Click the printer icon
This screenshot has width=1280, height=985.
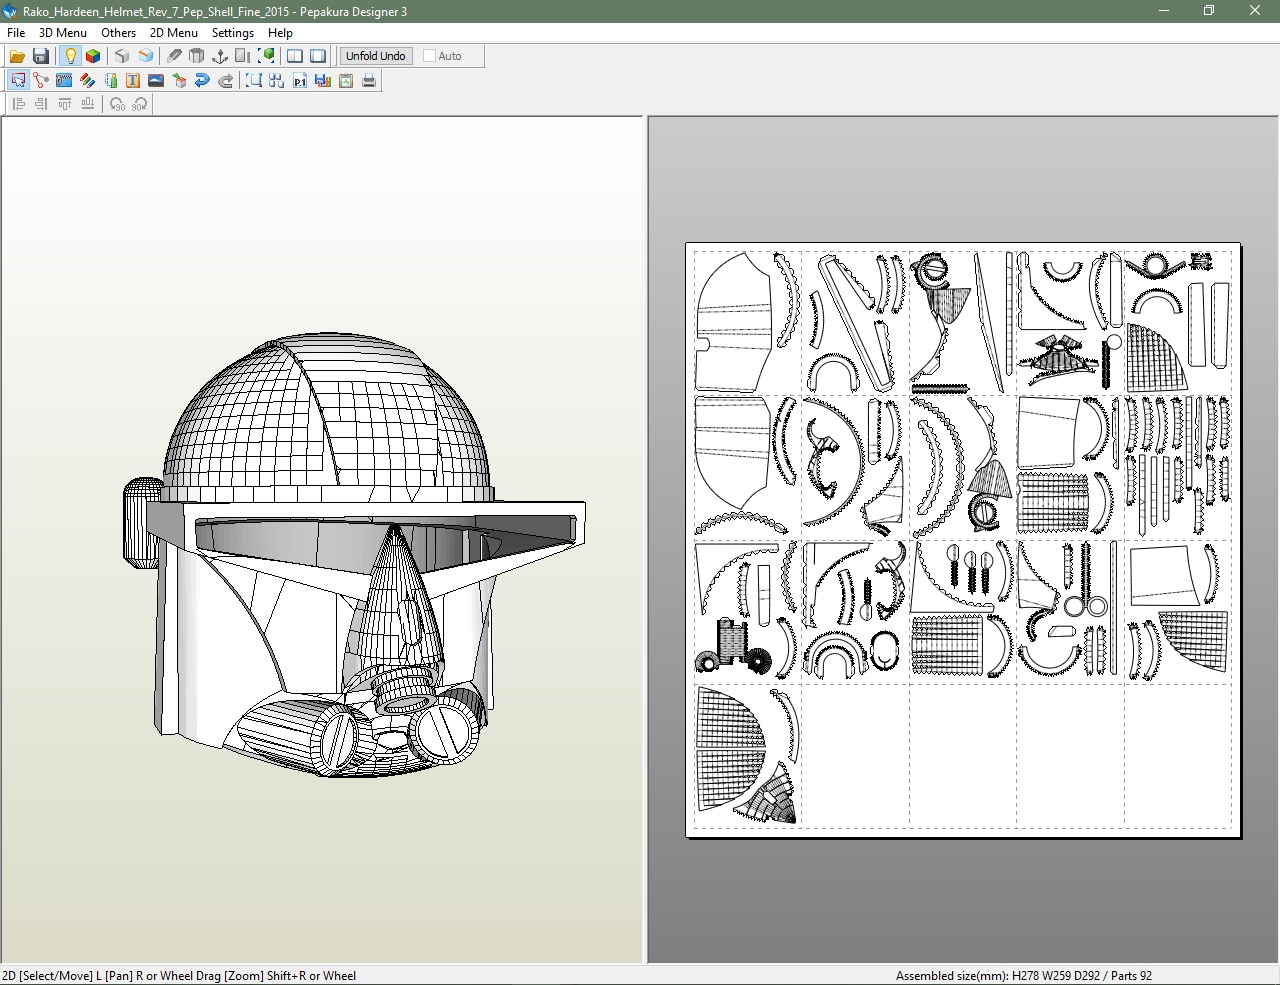click(369, 80)
